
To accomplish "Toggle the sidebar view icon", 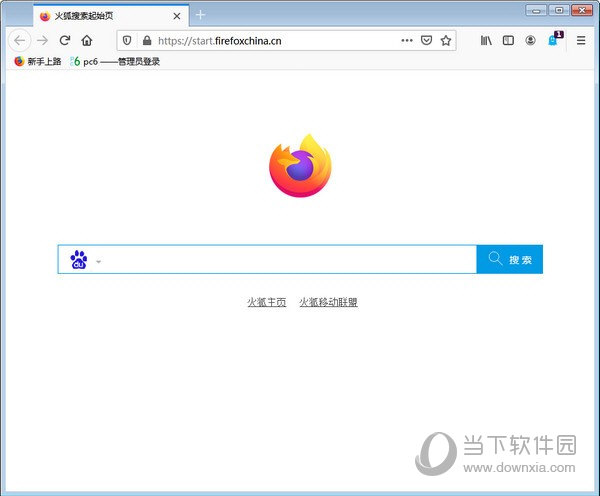I will point(508,40).
